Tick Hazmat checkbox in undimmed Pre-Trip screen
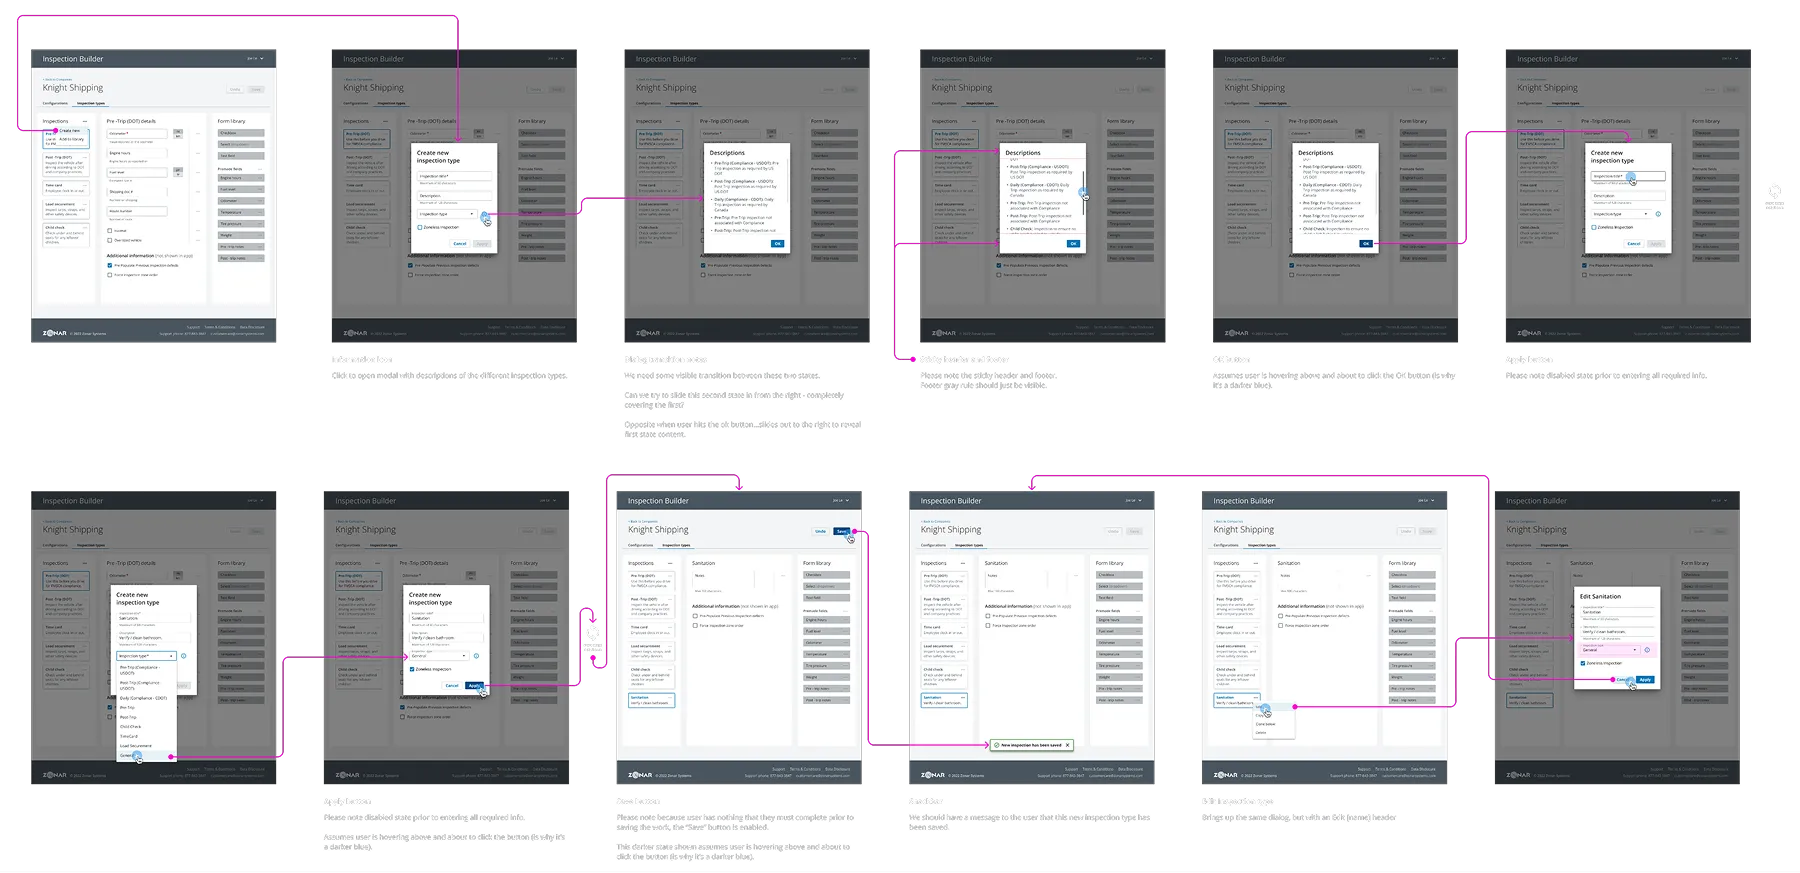1800x873 pixels. 109,230
